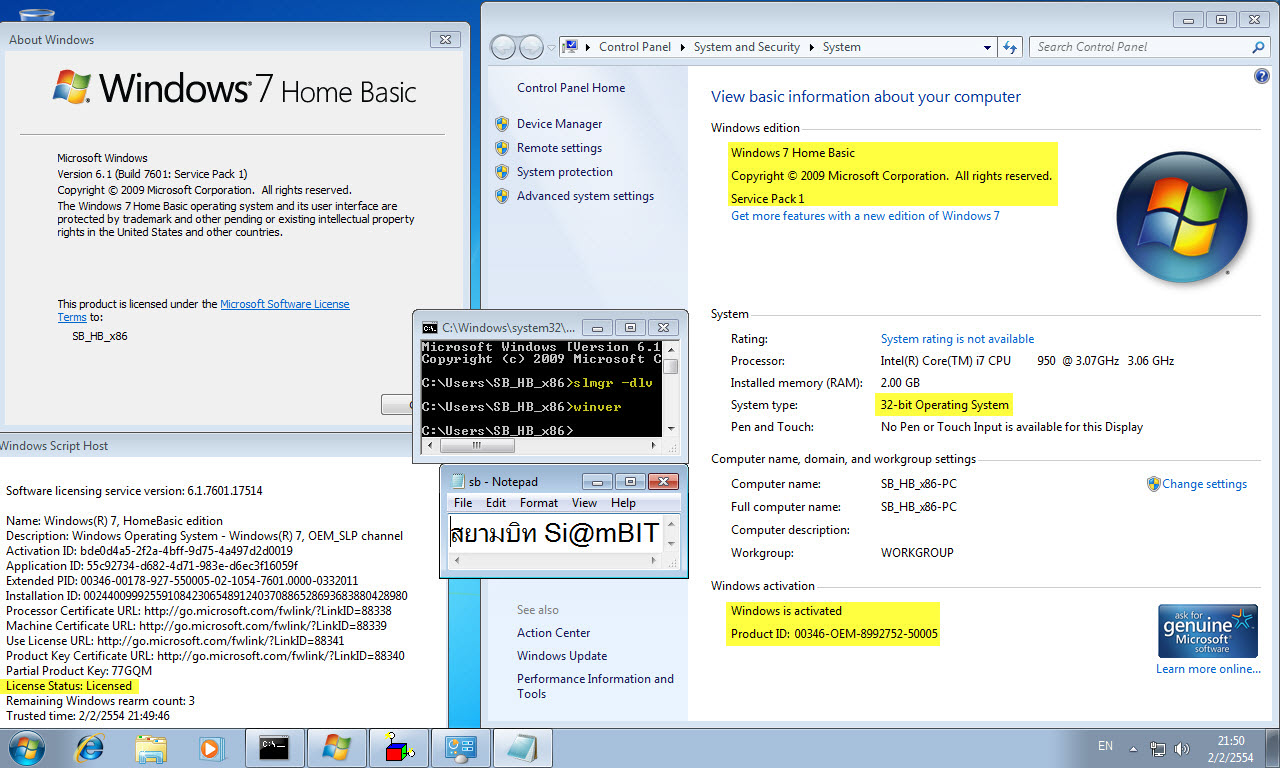Viewport: 1280px width, 768px height.
Task: Open Device Manager link
Action: click(x=559, y=124)
